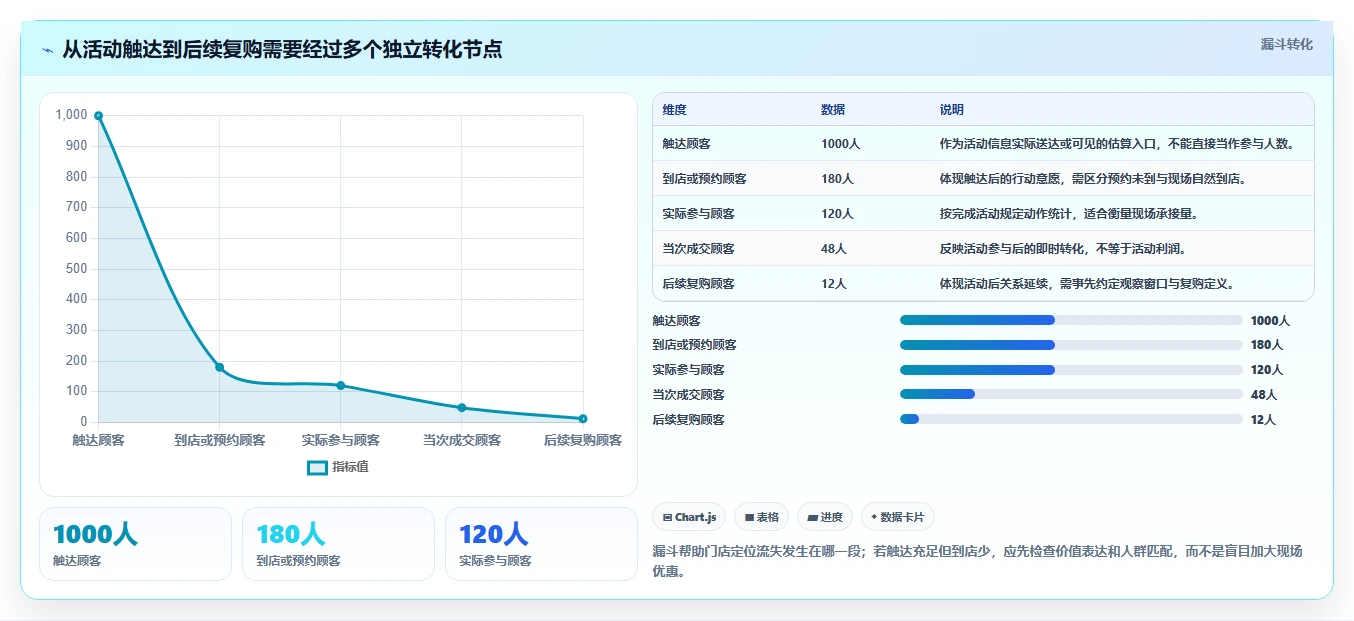Viewport: 1354px width, 621px height.
Task: Click the 12人 value beside progress bar
Action: pyautogui.click(x=1263, y=419)
